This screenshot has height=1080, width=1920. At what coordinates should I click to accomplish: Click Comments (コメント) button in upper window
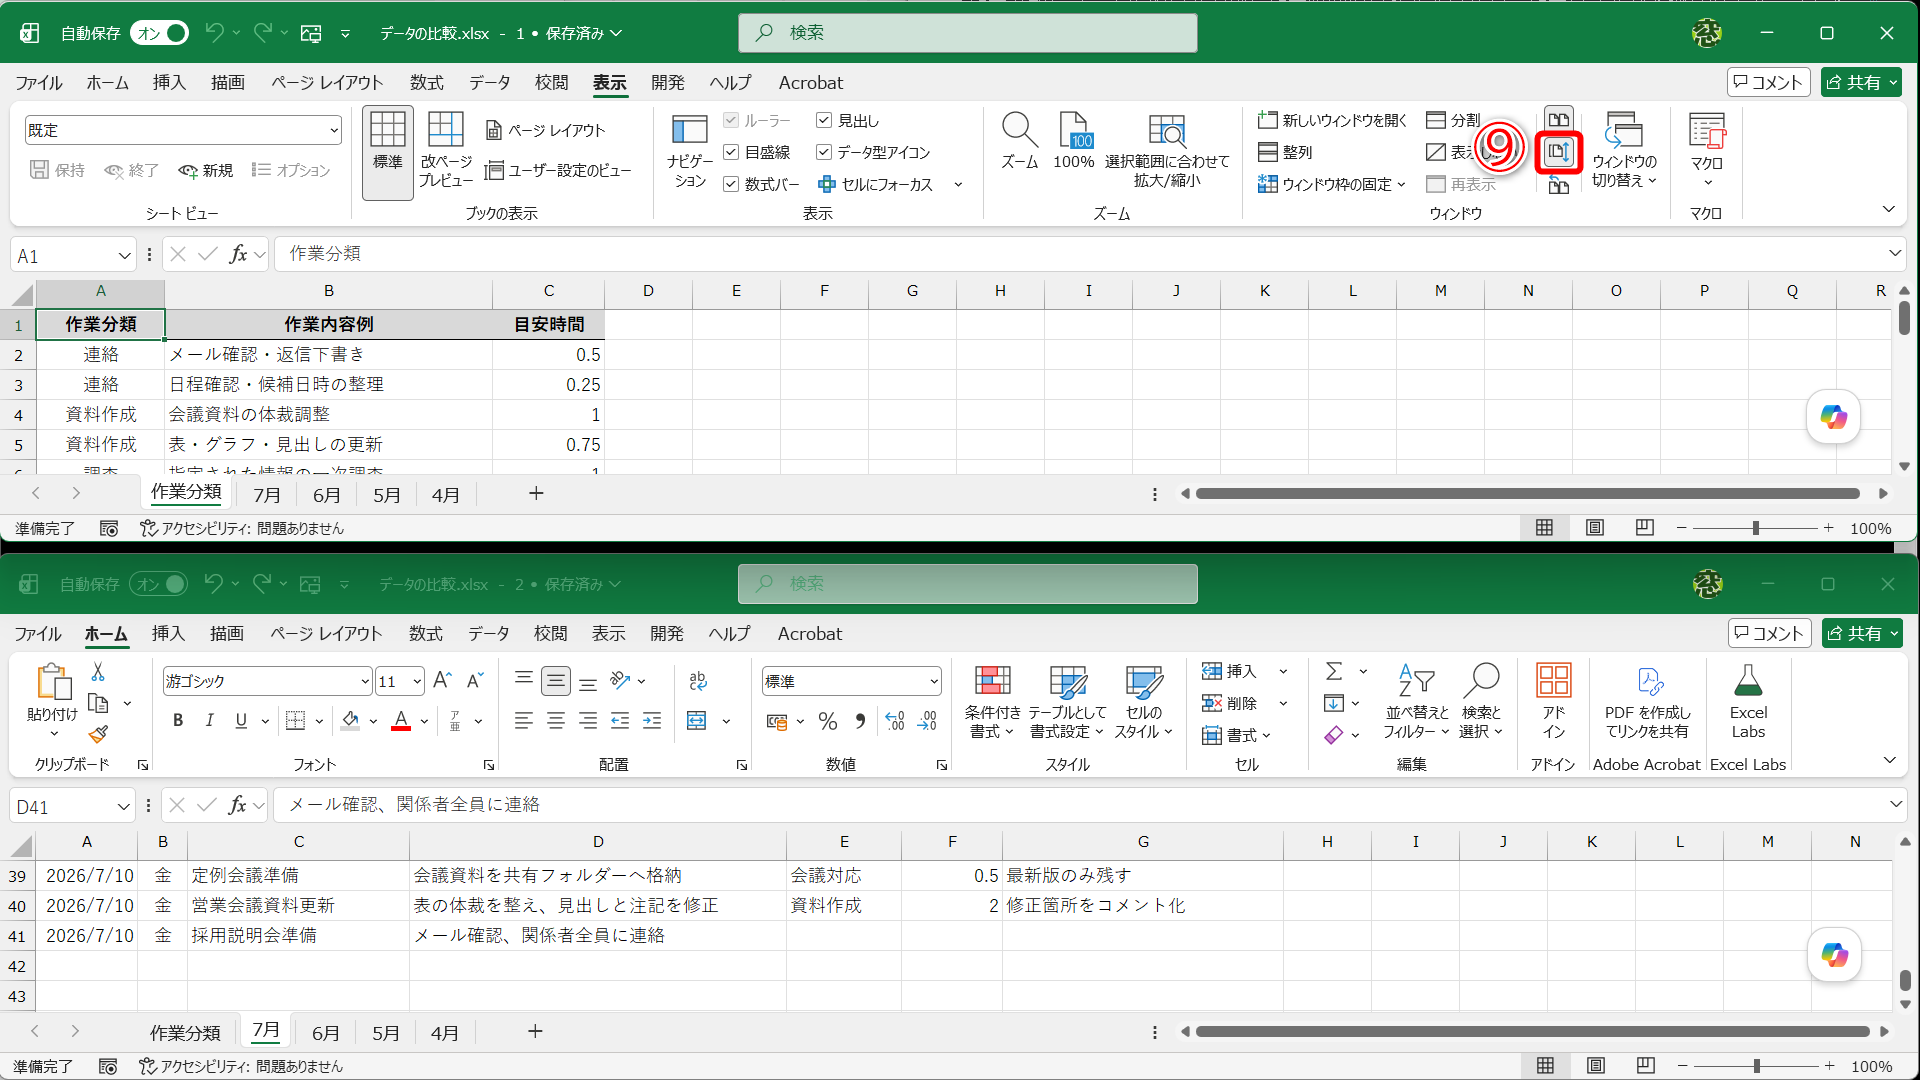click(1769, 83)
